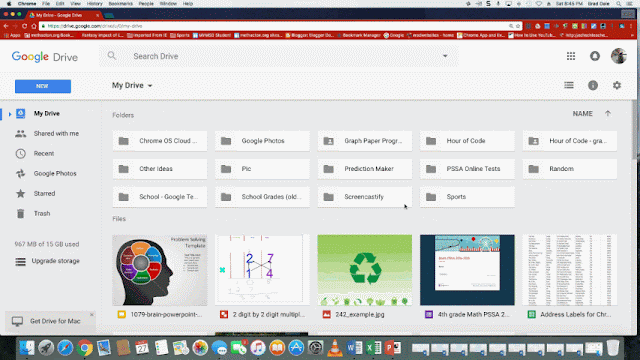Select the School - Google Te... folder
The image size is (640, 360).
pos(160,197)
